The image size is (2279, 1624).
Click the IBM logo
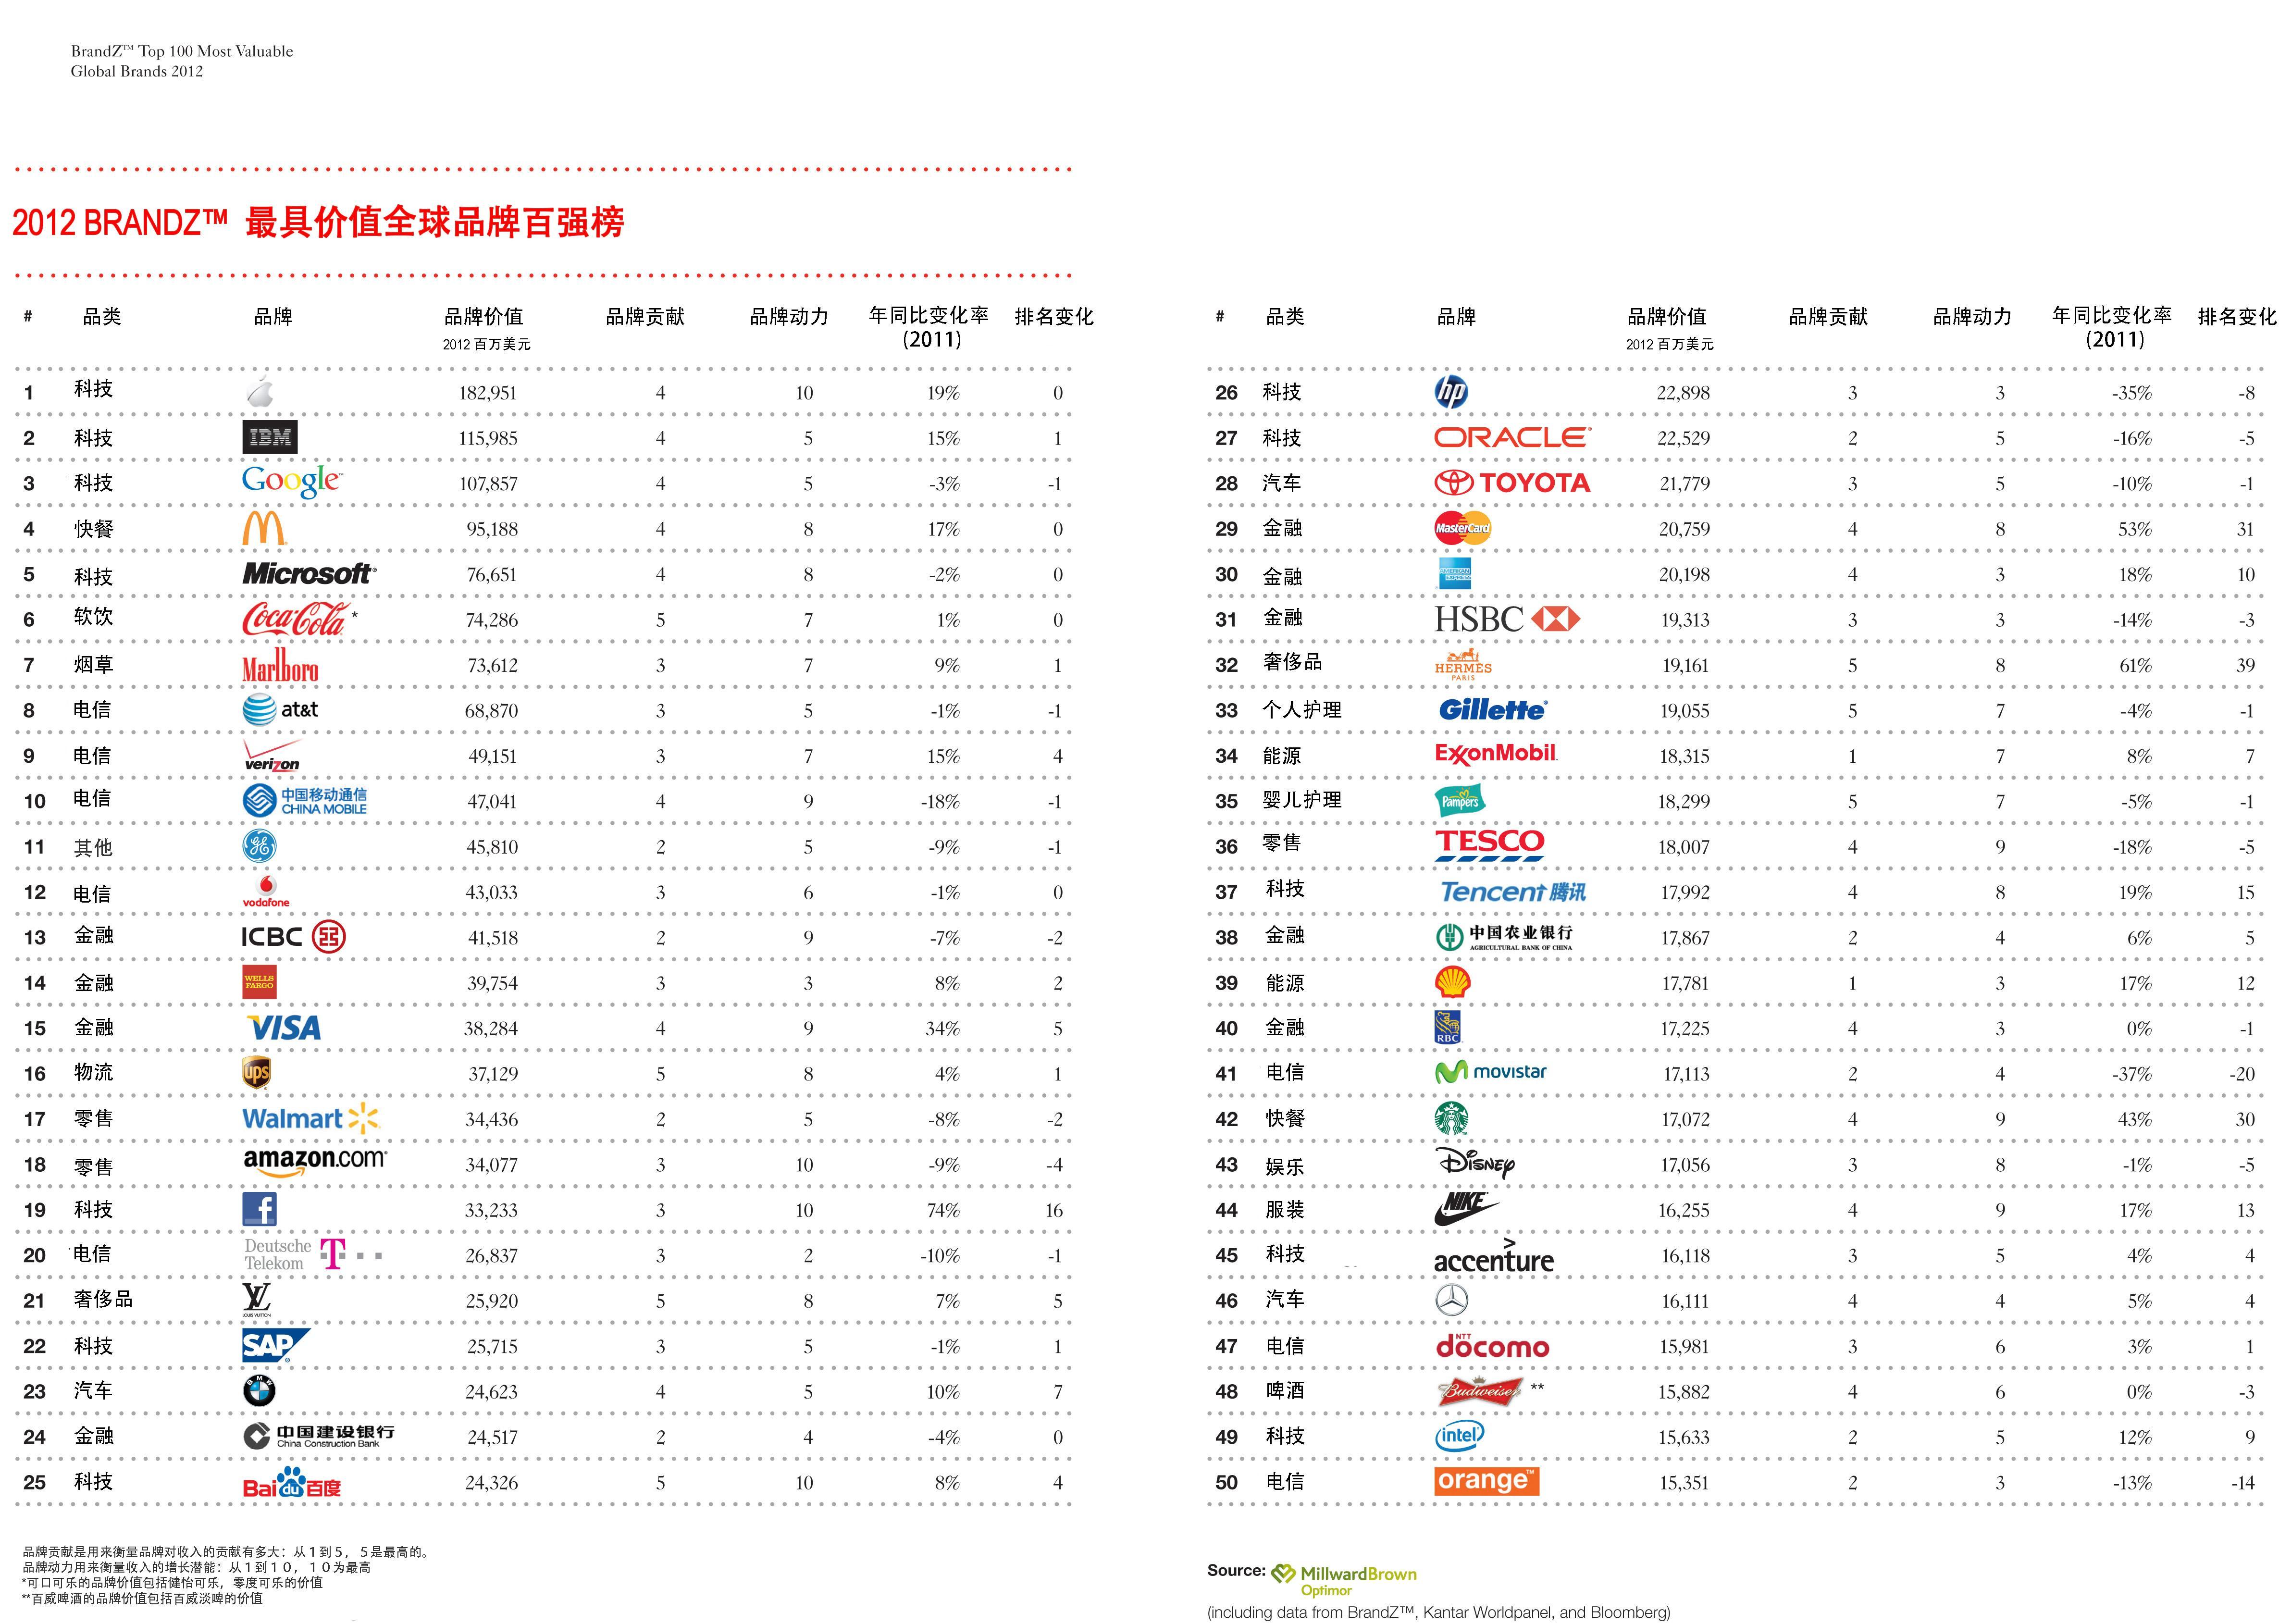point(269,437)
